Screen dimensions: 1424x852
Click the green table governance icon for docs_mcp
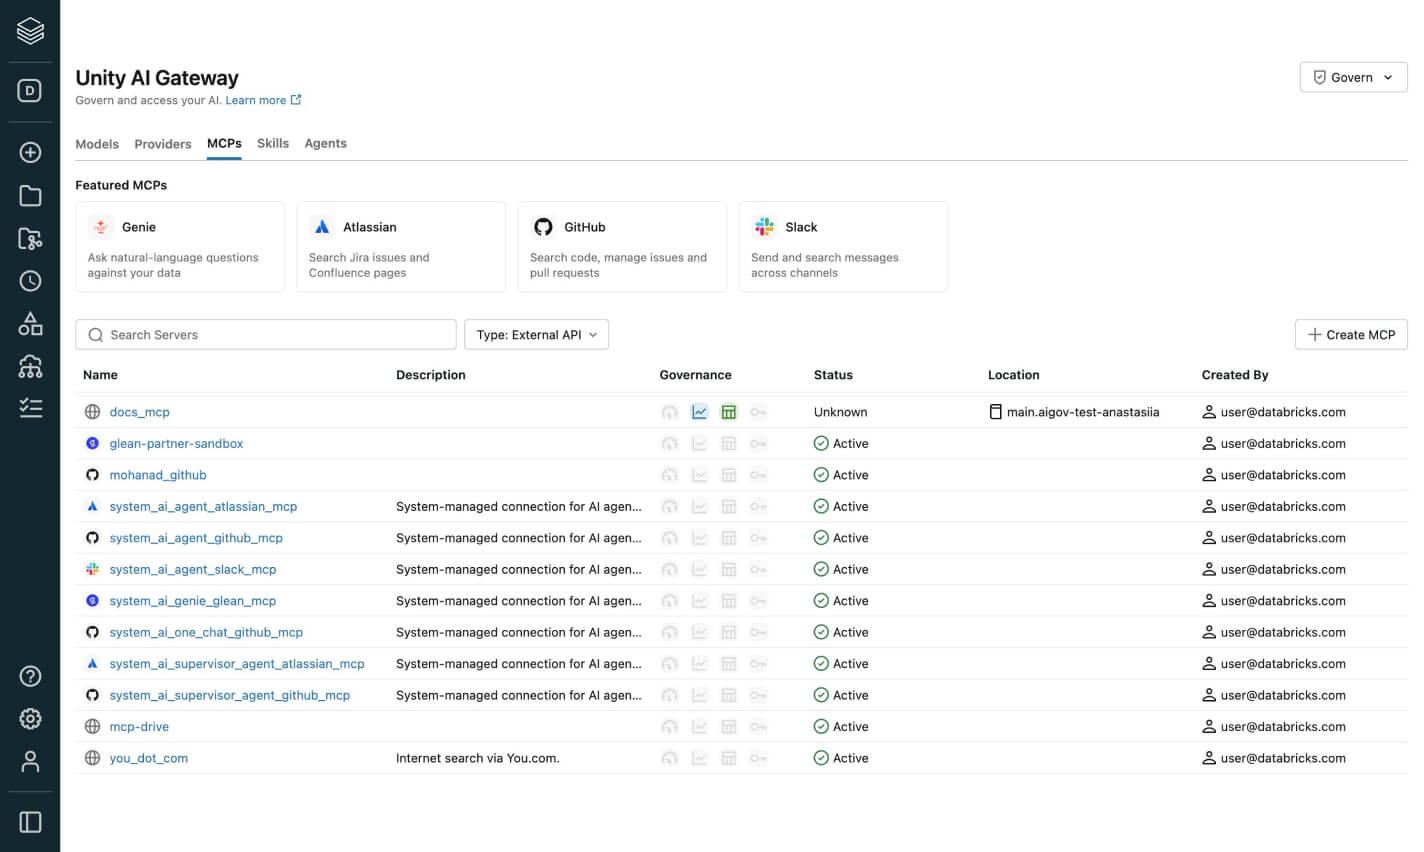(728, 412)
